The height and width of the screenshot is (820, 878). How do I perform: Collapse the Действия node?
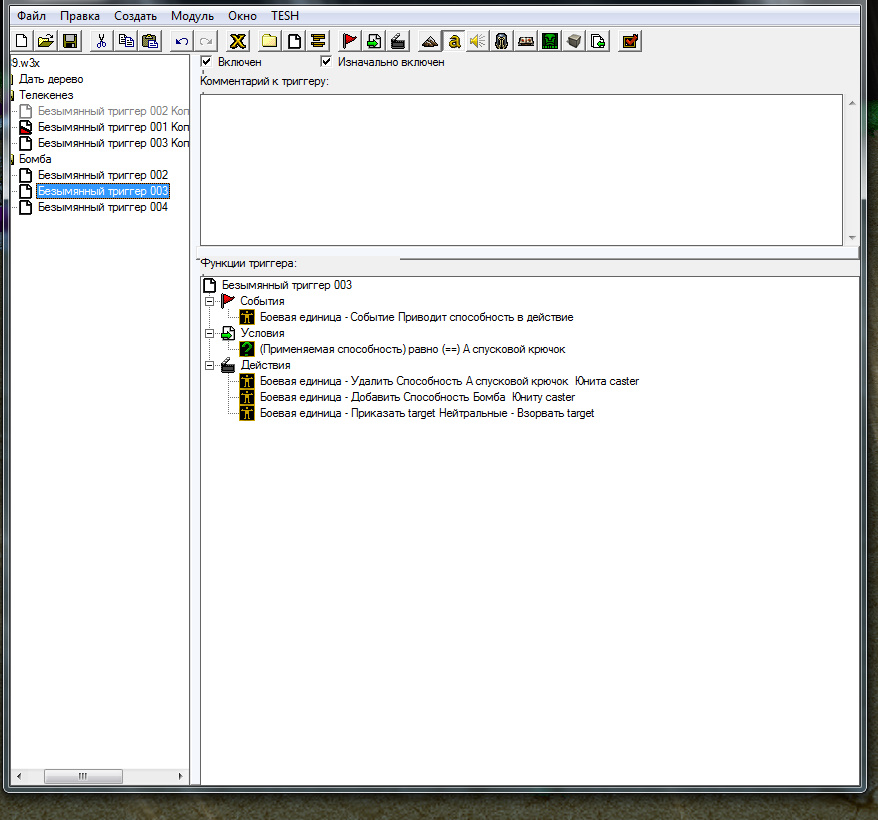point(209,365)
